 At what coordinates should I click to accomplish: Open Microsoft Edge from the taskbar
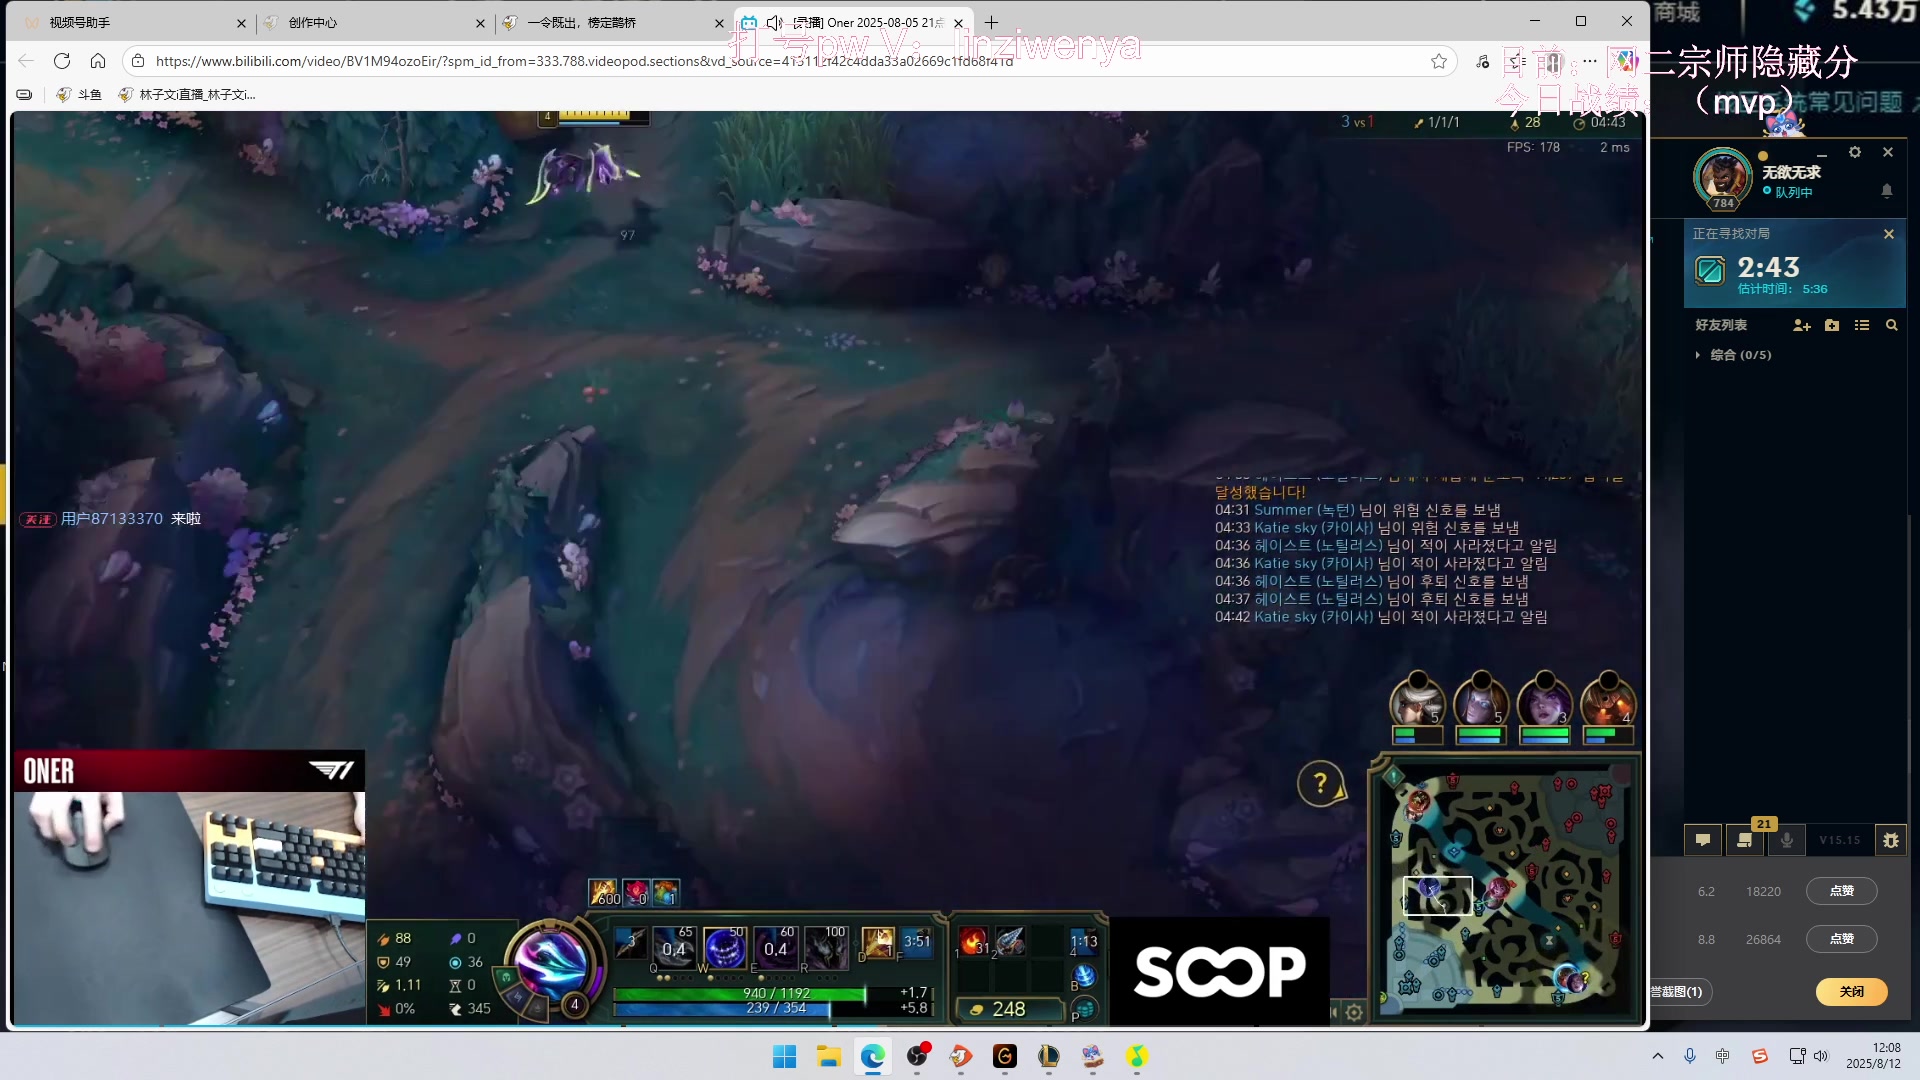coord(873,1056)
